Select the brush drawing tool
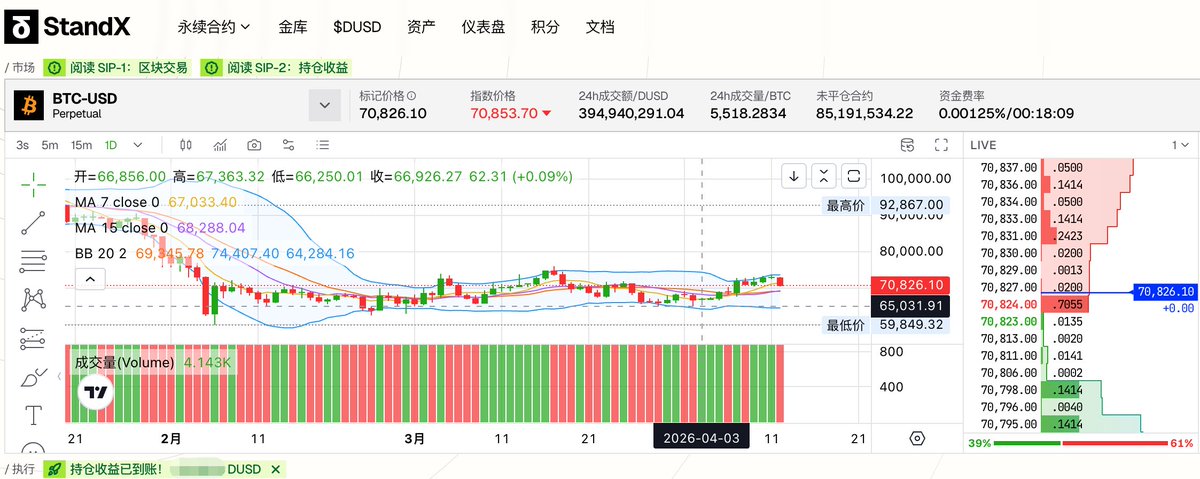The height and width of the screenshot is (479, 1200). [34, 377]
